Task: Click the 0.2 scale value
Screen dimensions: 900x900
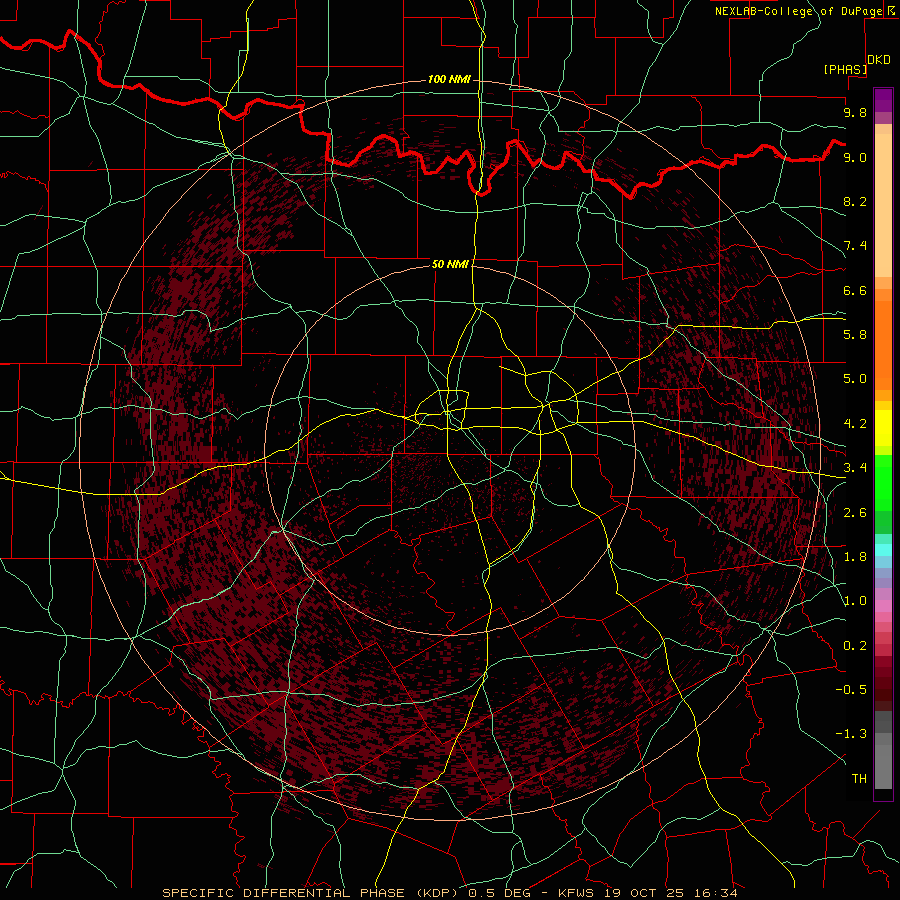Action: 855,646
